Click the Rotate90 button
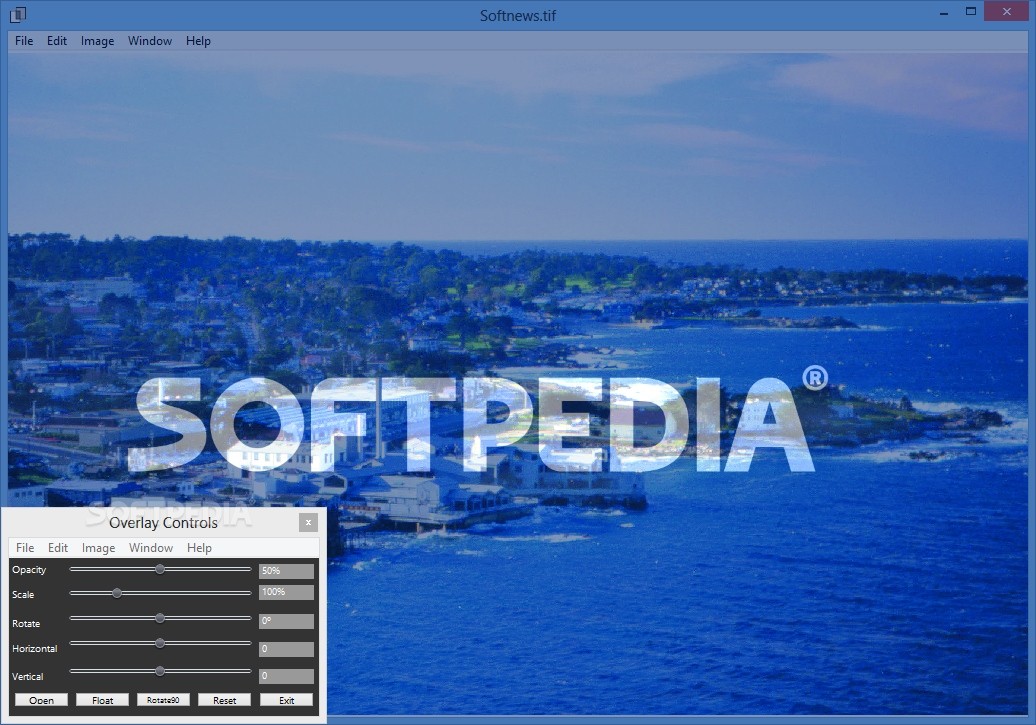 click(163, 700)
